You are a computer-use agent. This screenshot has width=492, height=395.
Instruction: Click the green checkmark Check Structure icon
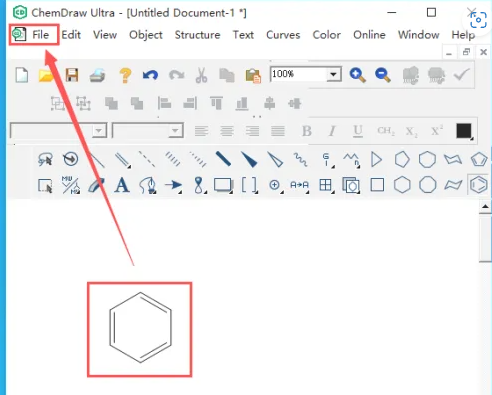[461, 75]
